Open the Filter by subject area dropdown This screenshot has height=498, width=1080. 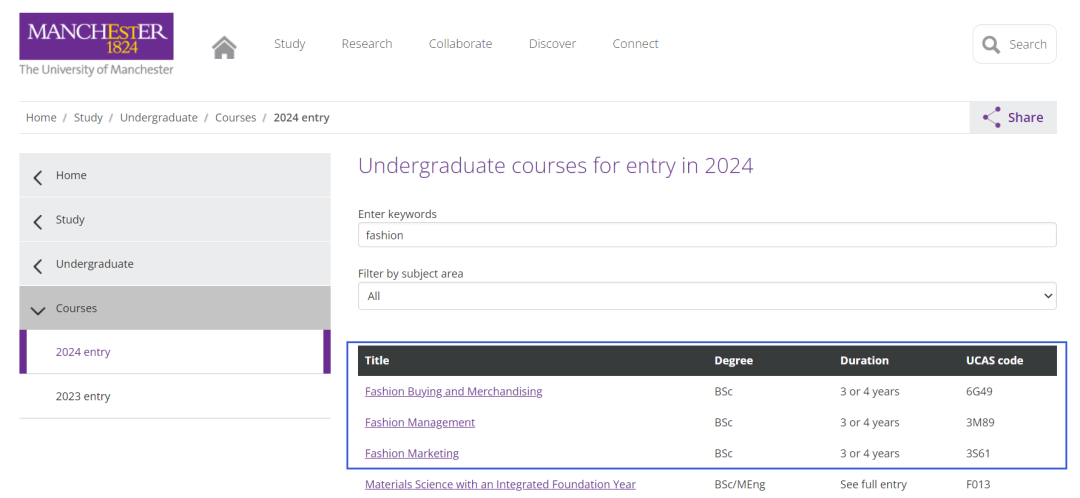[707, 295]
